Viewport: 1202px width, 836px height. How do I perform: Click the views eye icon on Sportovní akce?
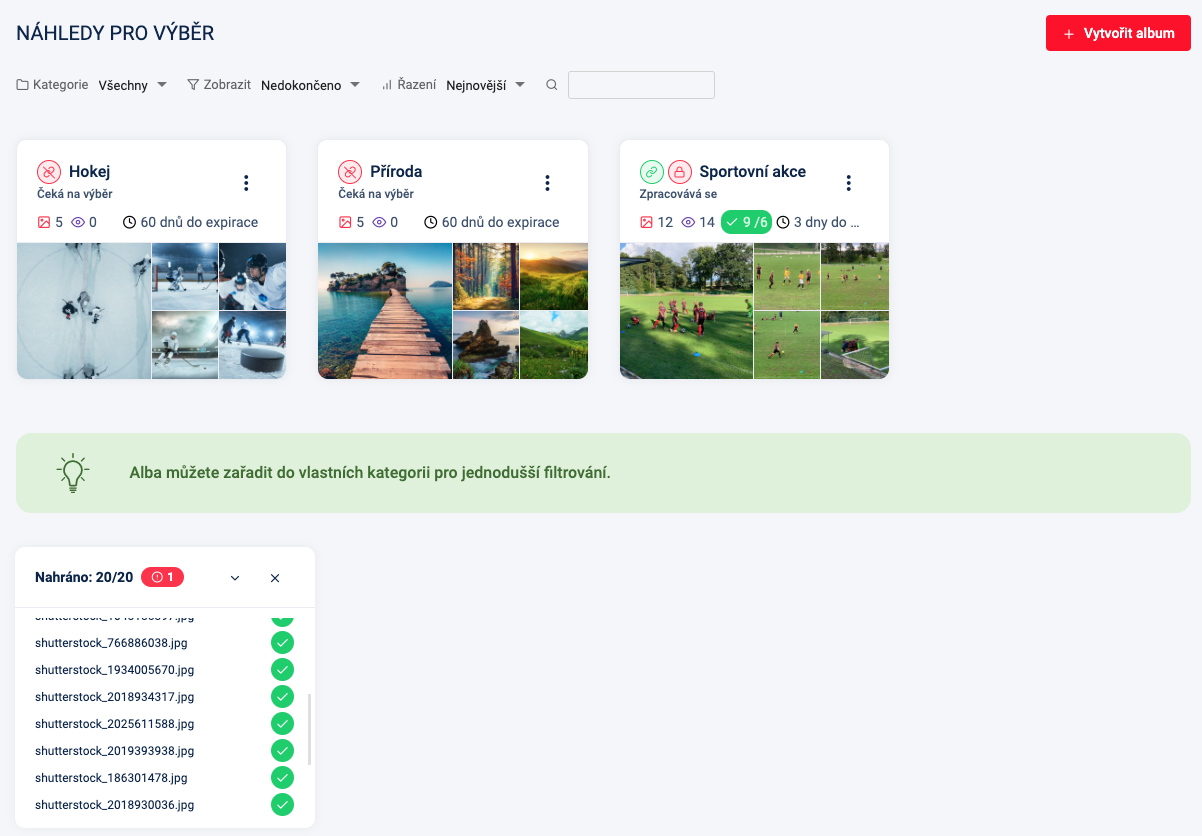point(688,222)
